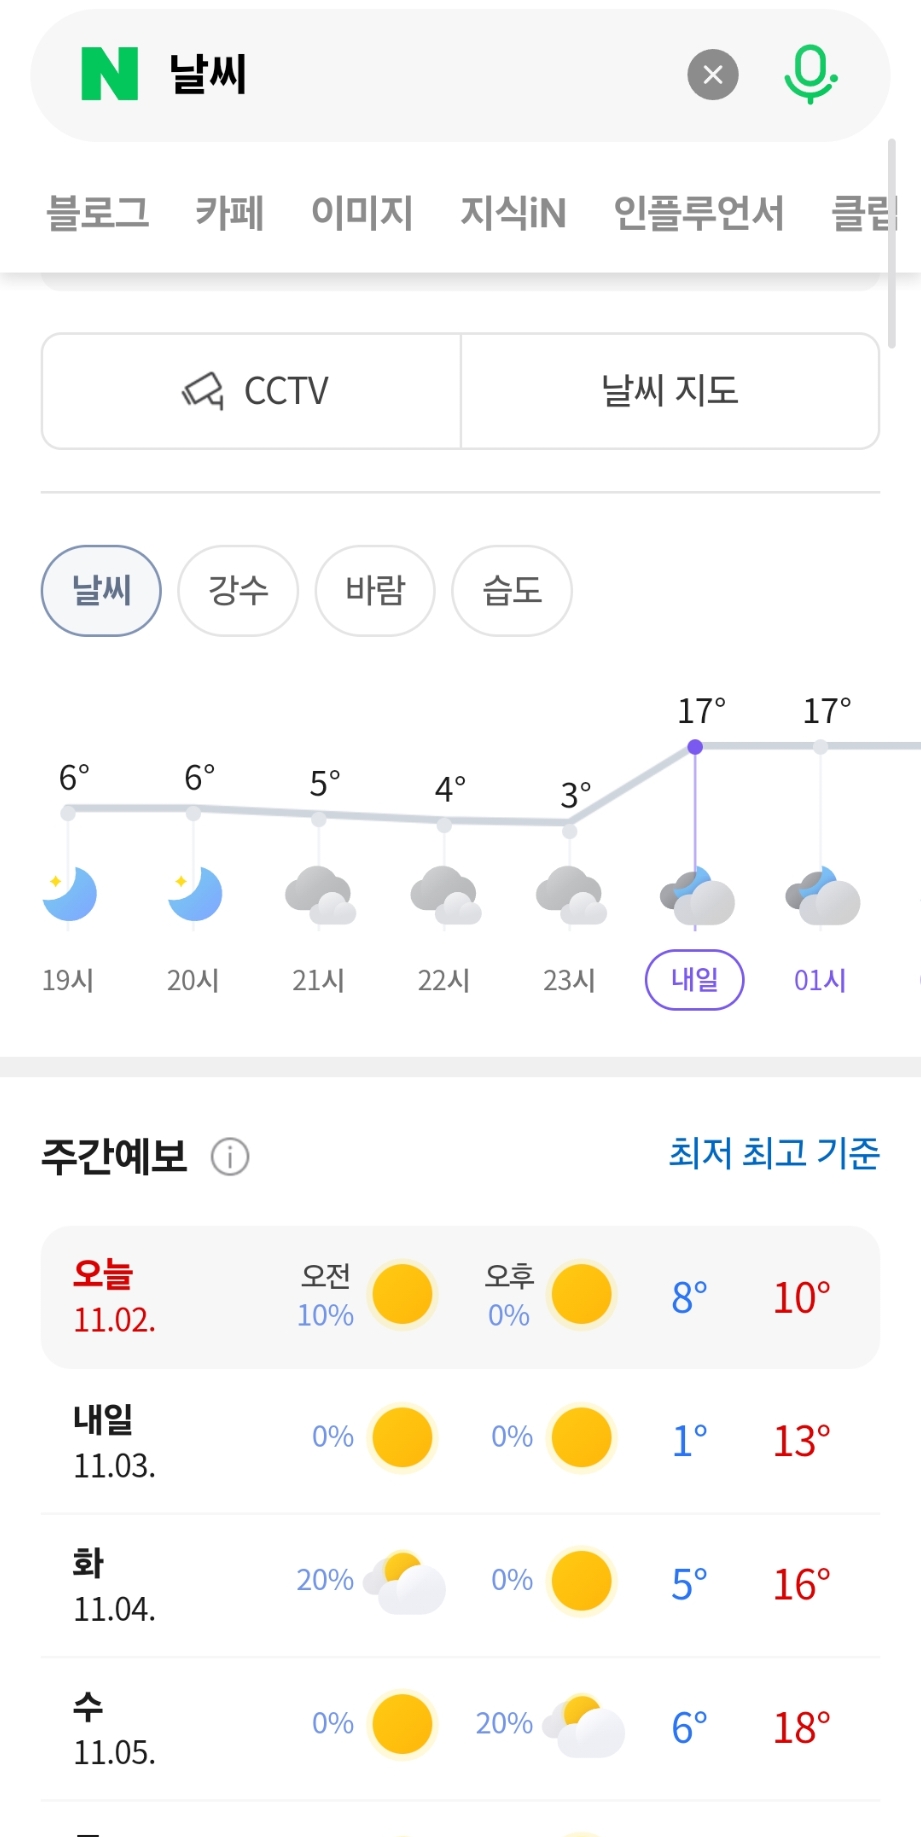Open the 이미지 tab
Screen dimensions: 921x1837
(362, 213)
